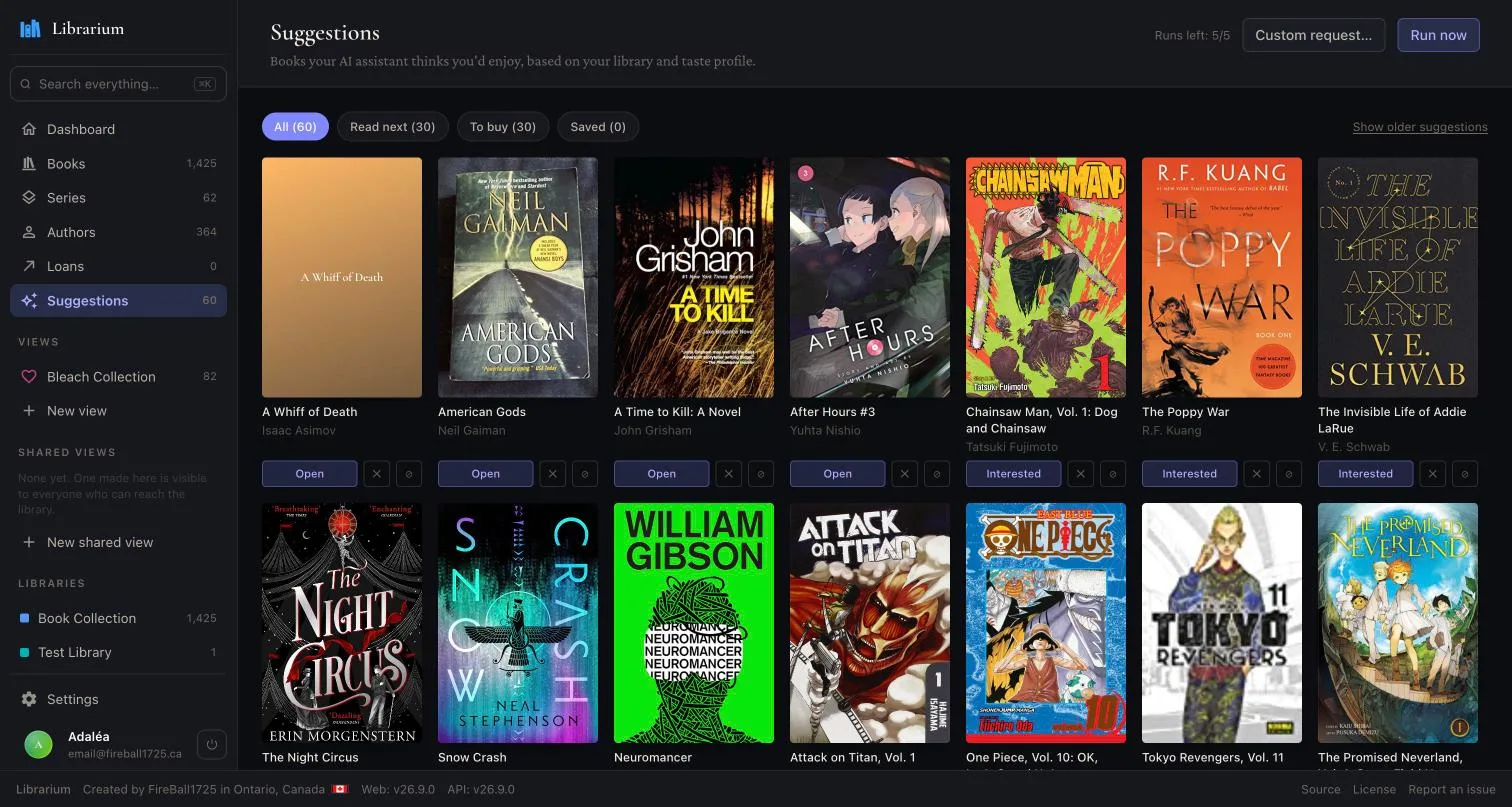Click the Search everything field

118,84
